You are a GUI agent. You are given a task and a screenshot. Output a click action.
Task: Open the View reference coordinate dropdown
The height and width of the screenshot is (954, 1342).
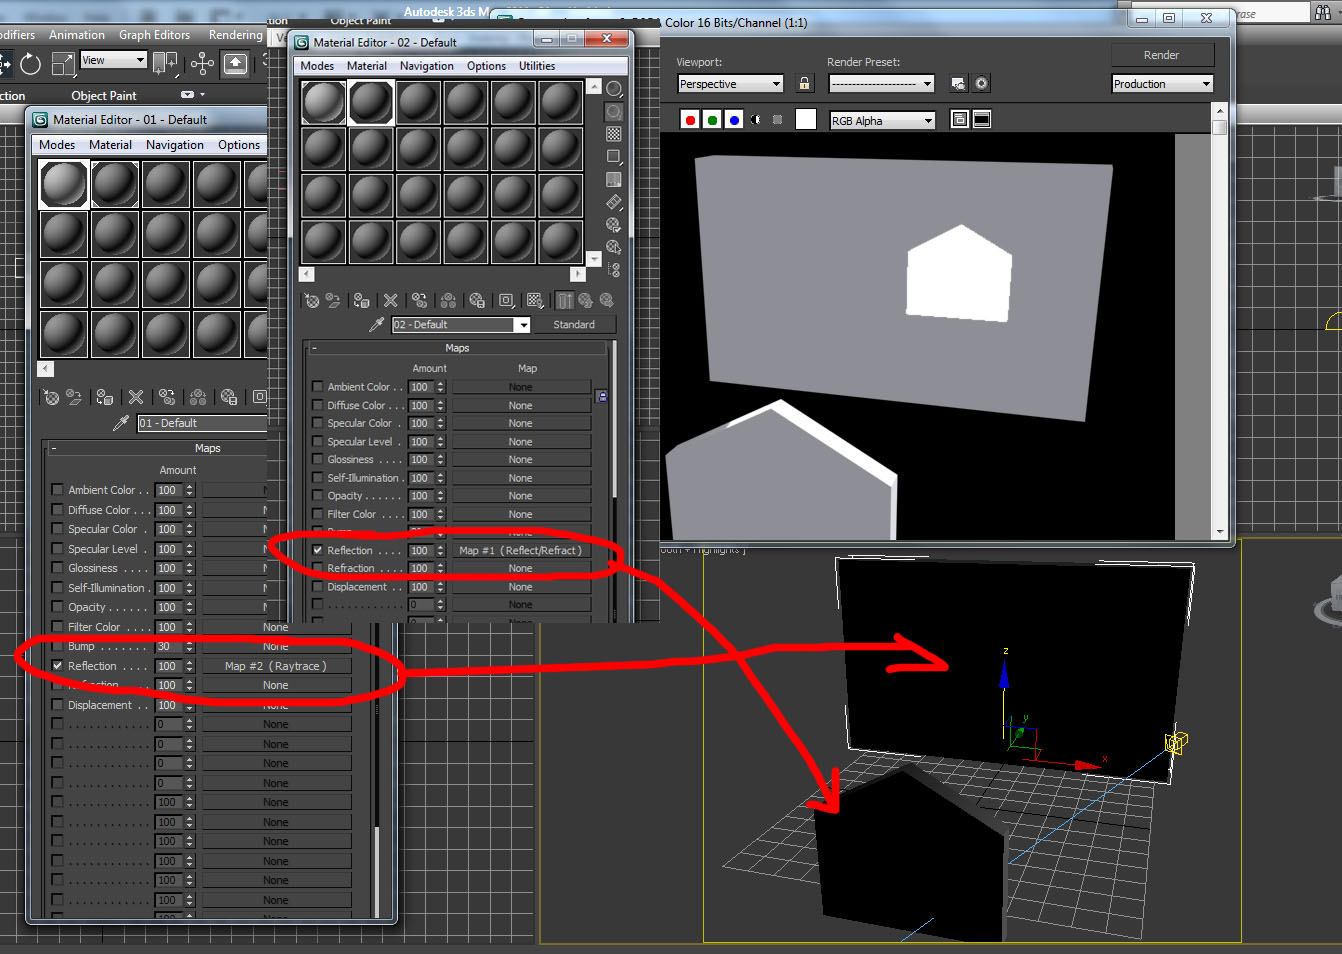click(x=113, y=60)
